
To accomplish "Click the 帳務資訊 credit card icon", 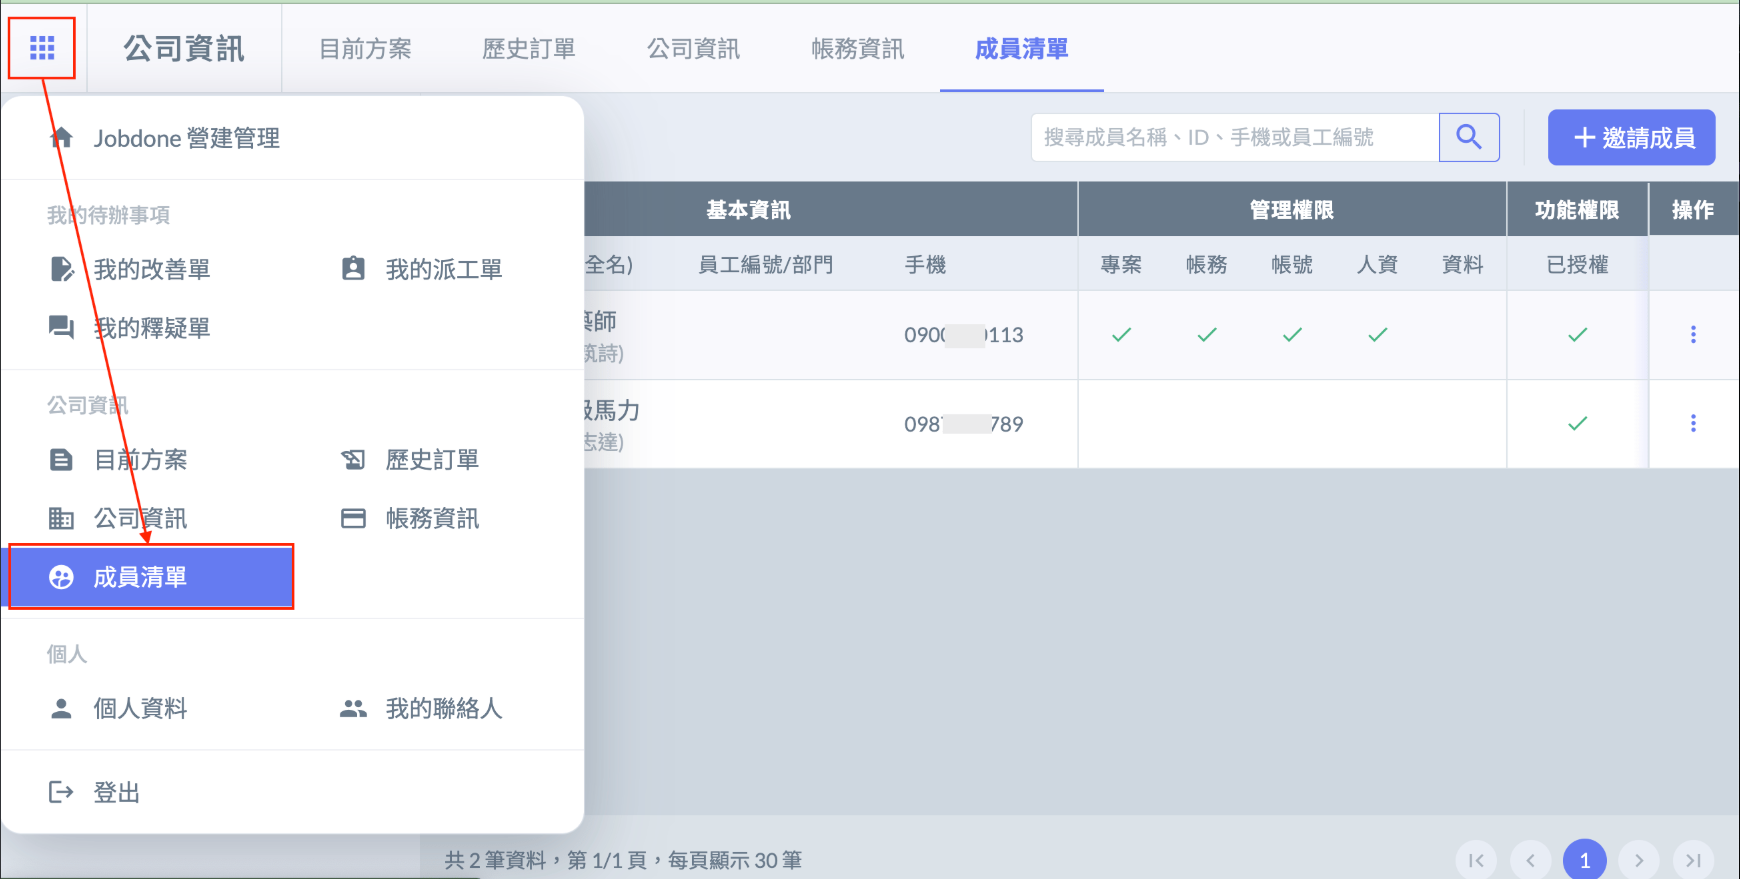I will (353, 518).
